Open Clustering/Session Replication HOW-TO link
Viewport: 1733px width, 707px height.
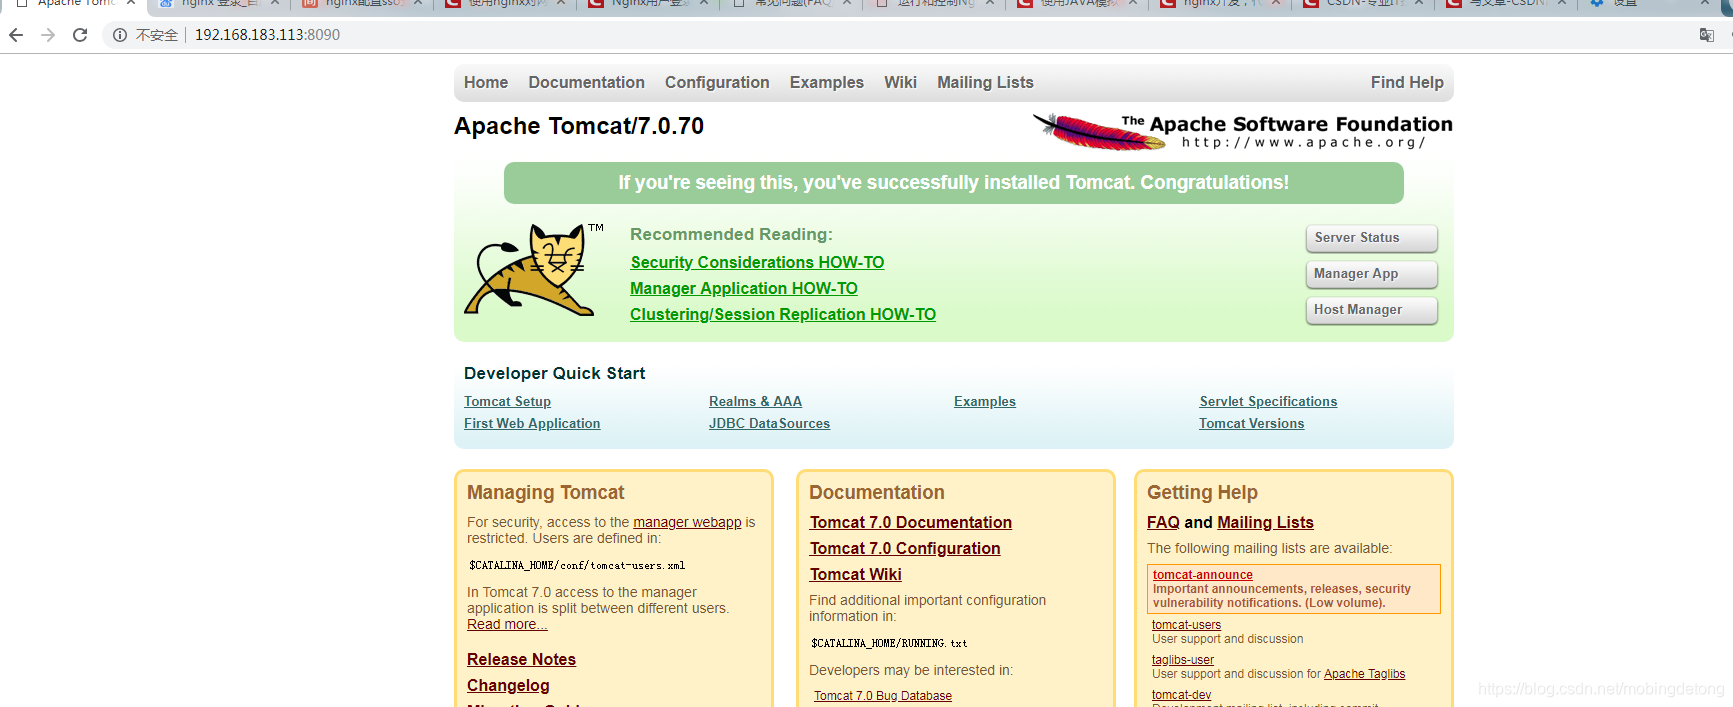click(x=783, y=314)
